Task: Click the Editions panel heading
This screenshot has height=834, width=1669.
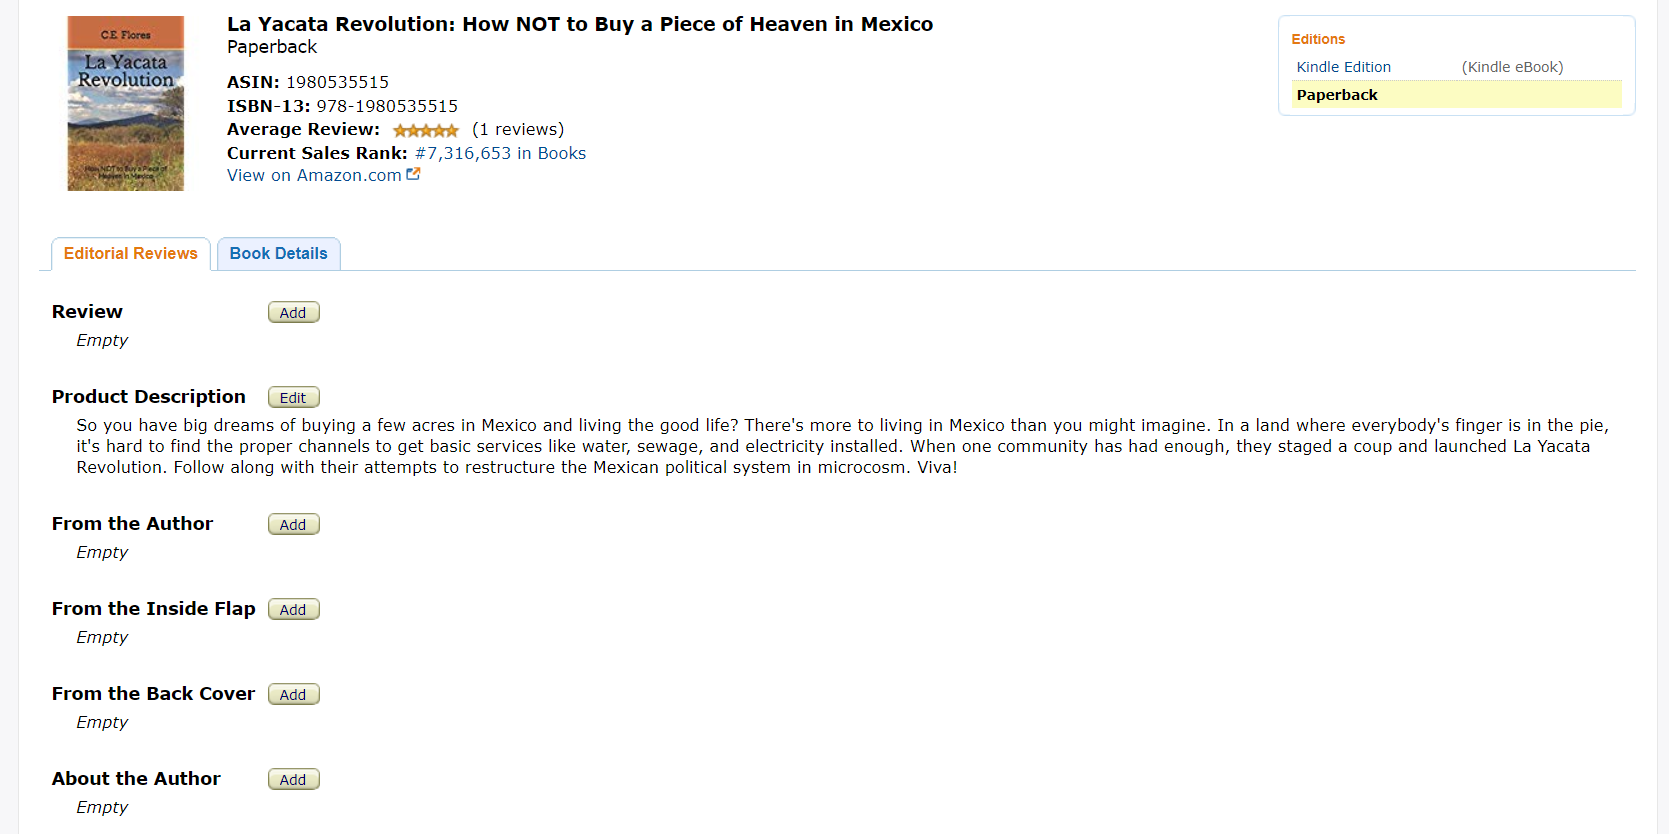Action: tap(1317, 39)
